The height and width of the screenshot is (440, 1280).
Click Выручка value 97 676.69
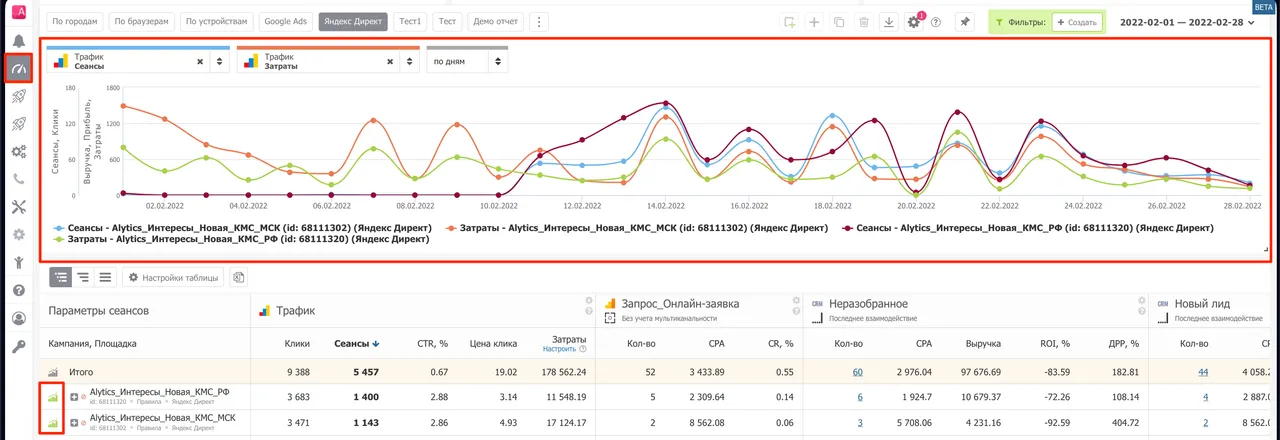tap(980, 372)
